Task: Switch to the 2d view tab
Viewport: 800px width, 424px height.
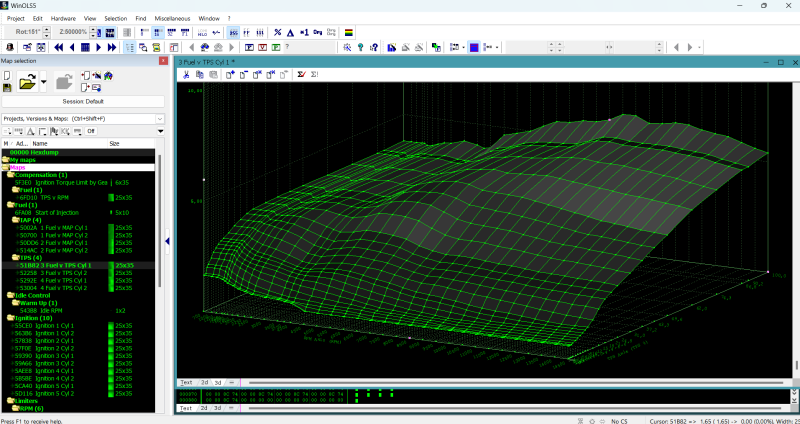Action: (204, 382)
